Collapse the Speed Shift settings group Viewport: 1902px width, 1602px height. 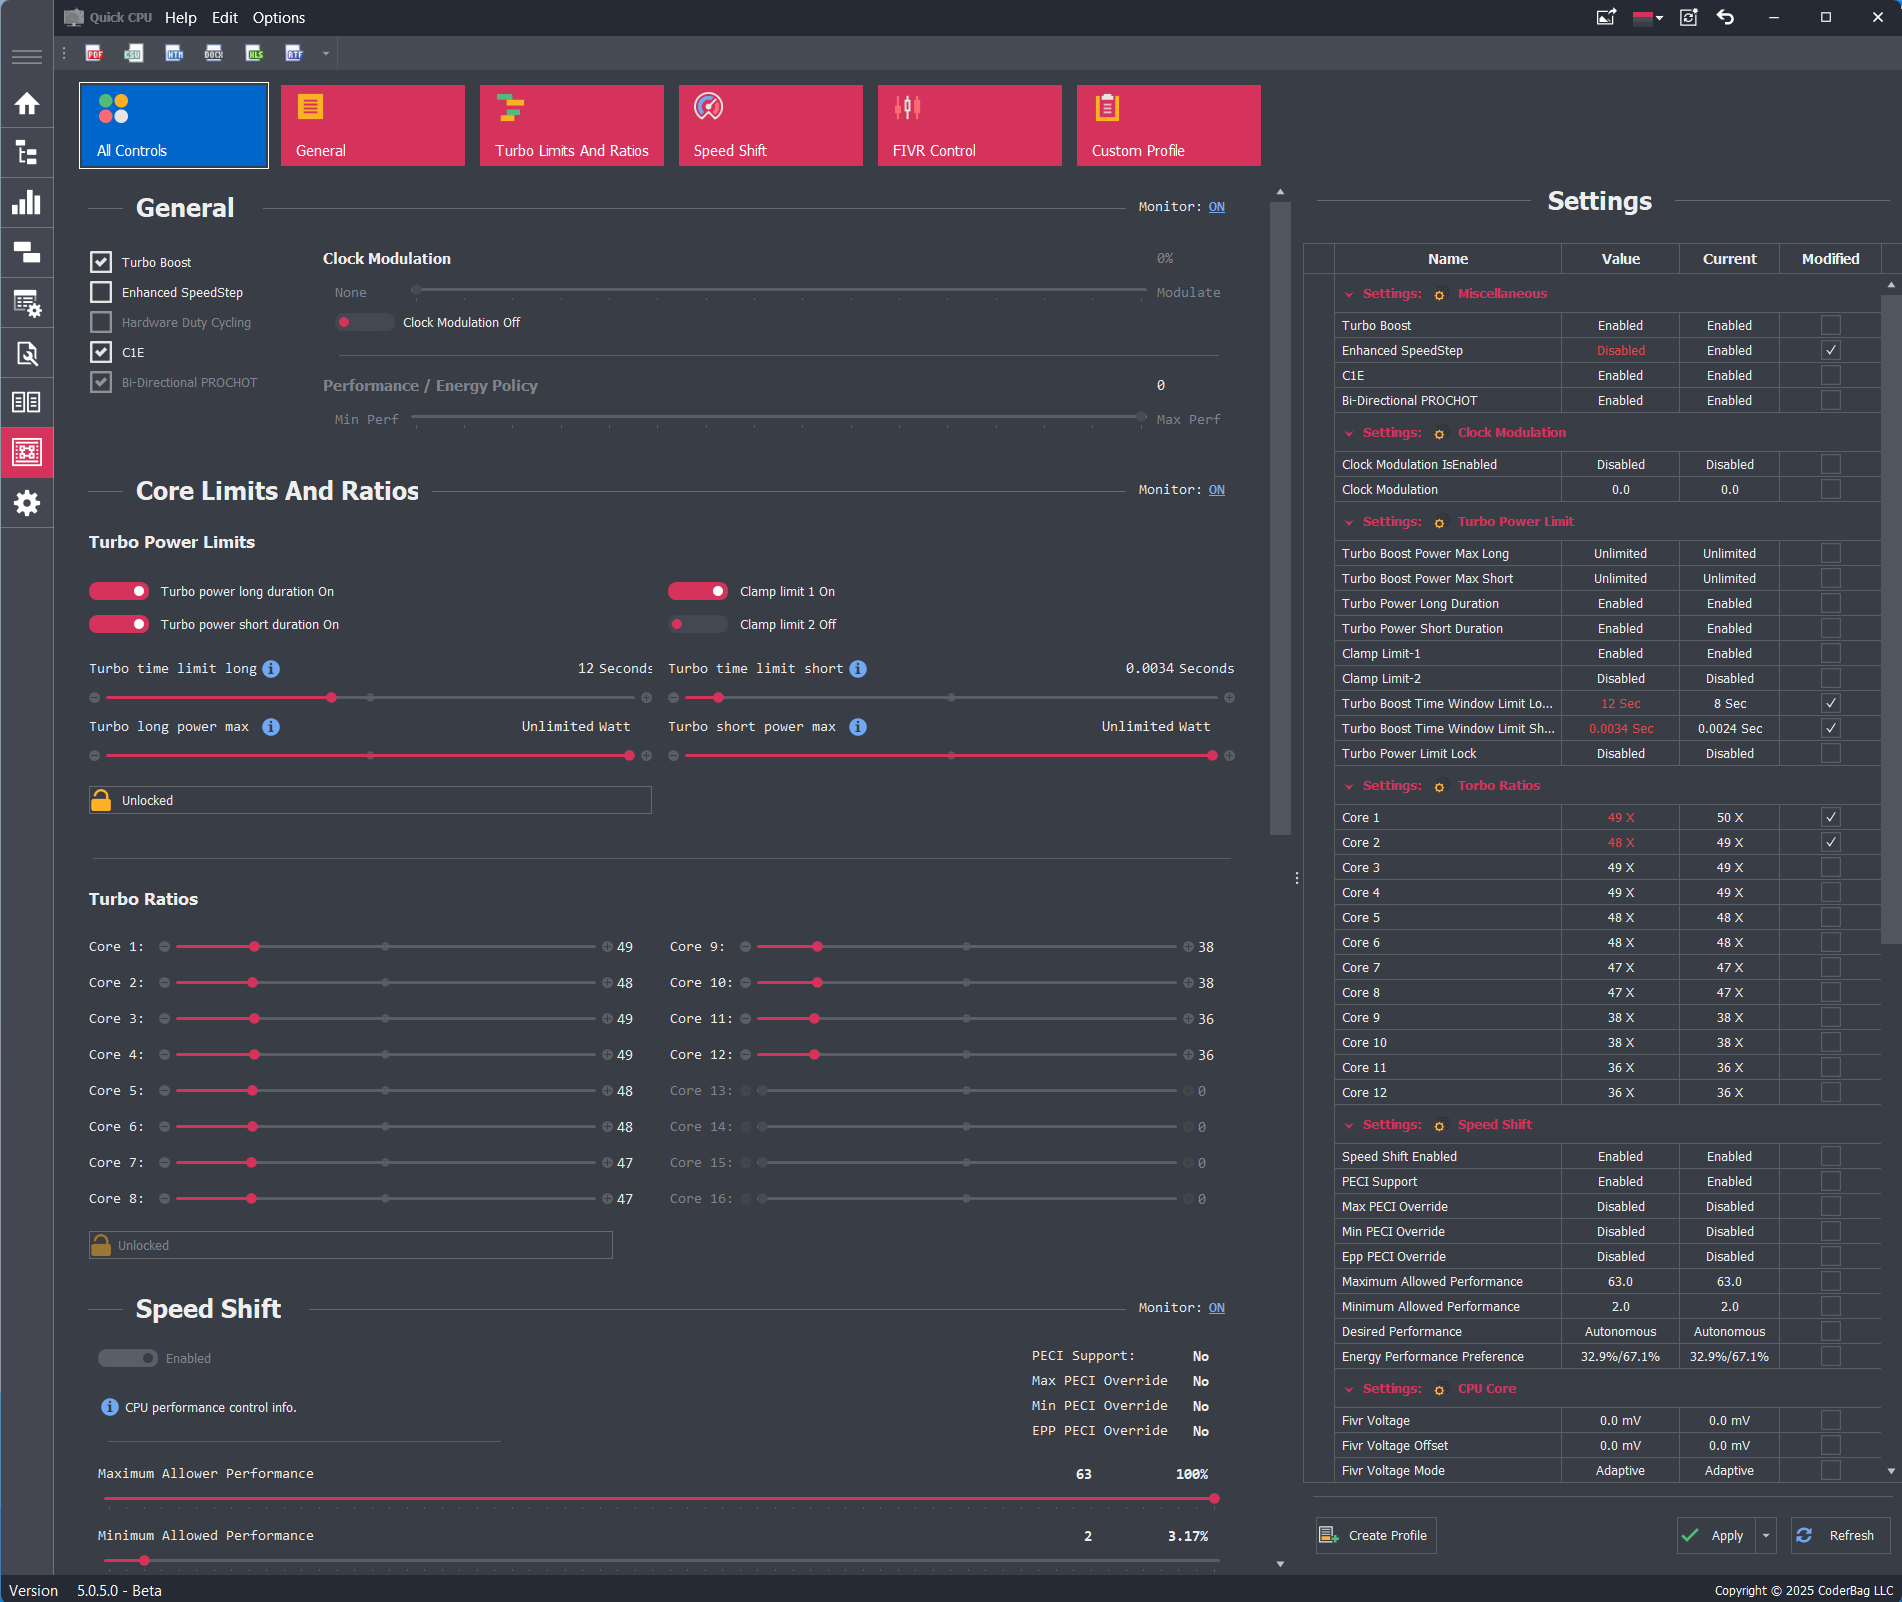(1349, 1125)
